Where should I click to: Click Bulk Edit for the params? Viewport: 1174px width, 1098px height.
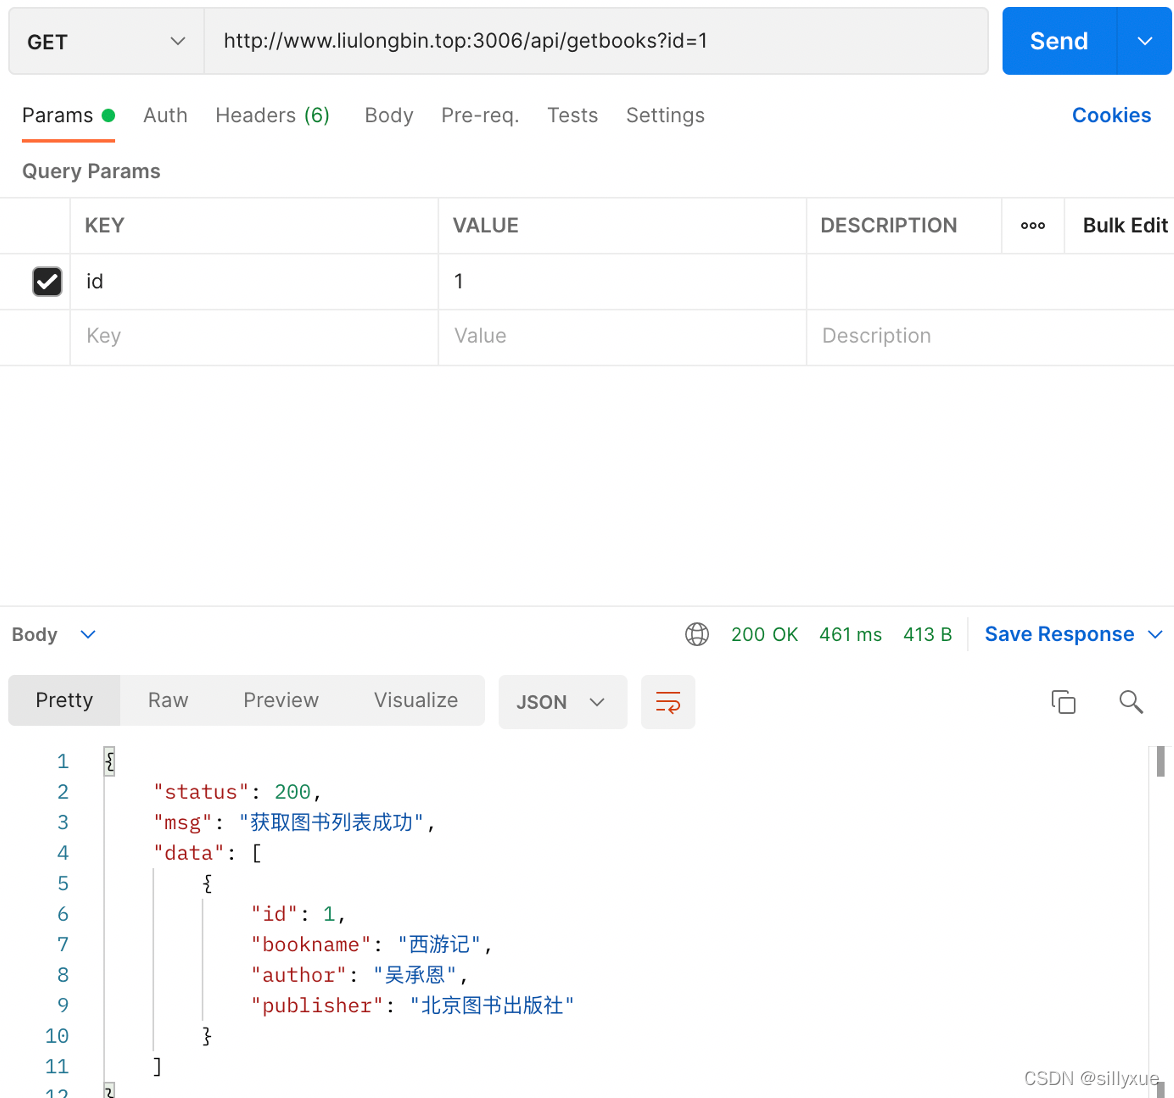[1125, 225]
